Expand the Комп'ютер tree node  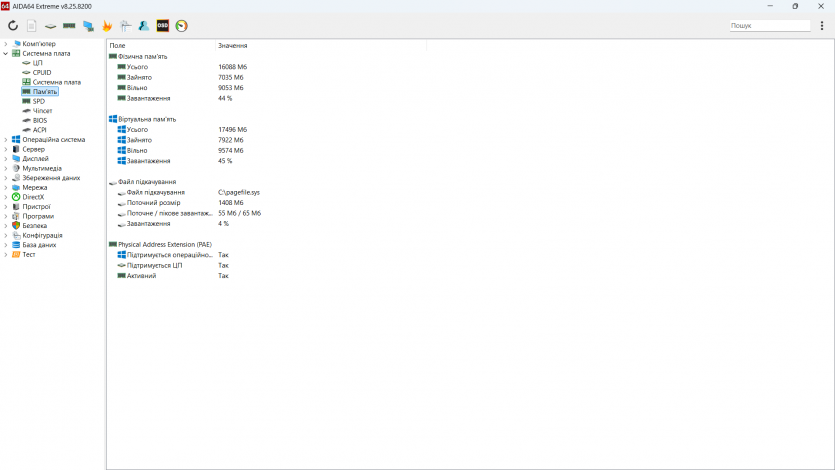[x=5, y=44]
